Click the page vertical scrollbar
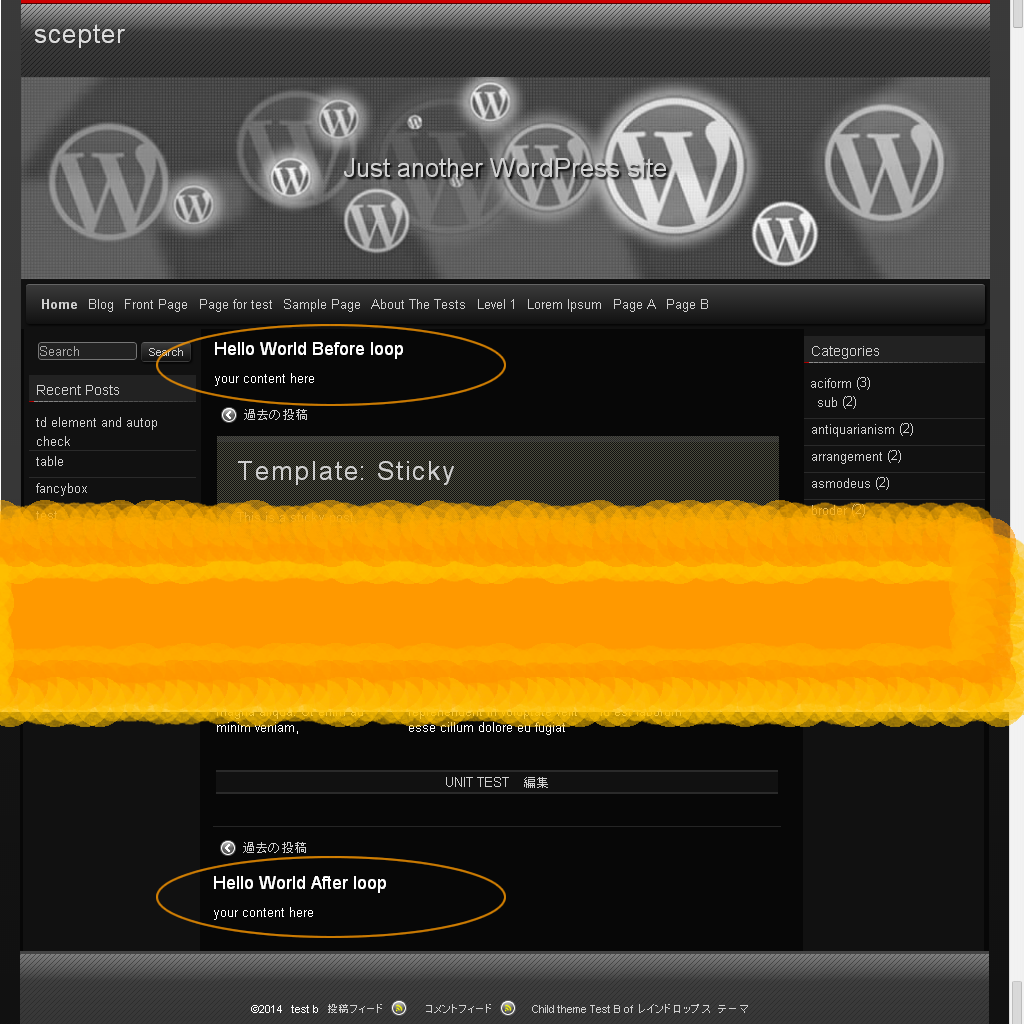1024x1024 pixels. tap(1017, 512)
